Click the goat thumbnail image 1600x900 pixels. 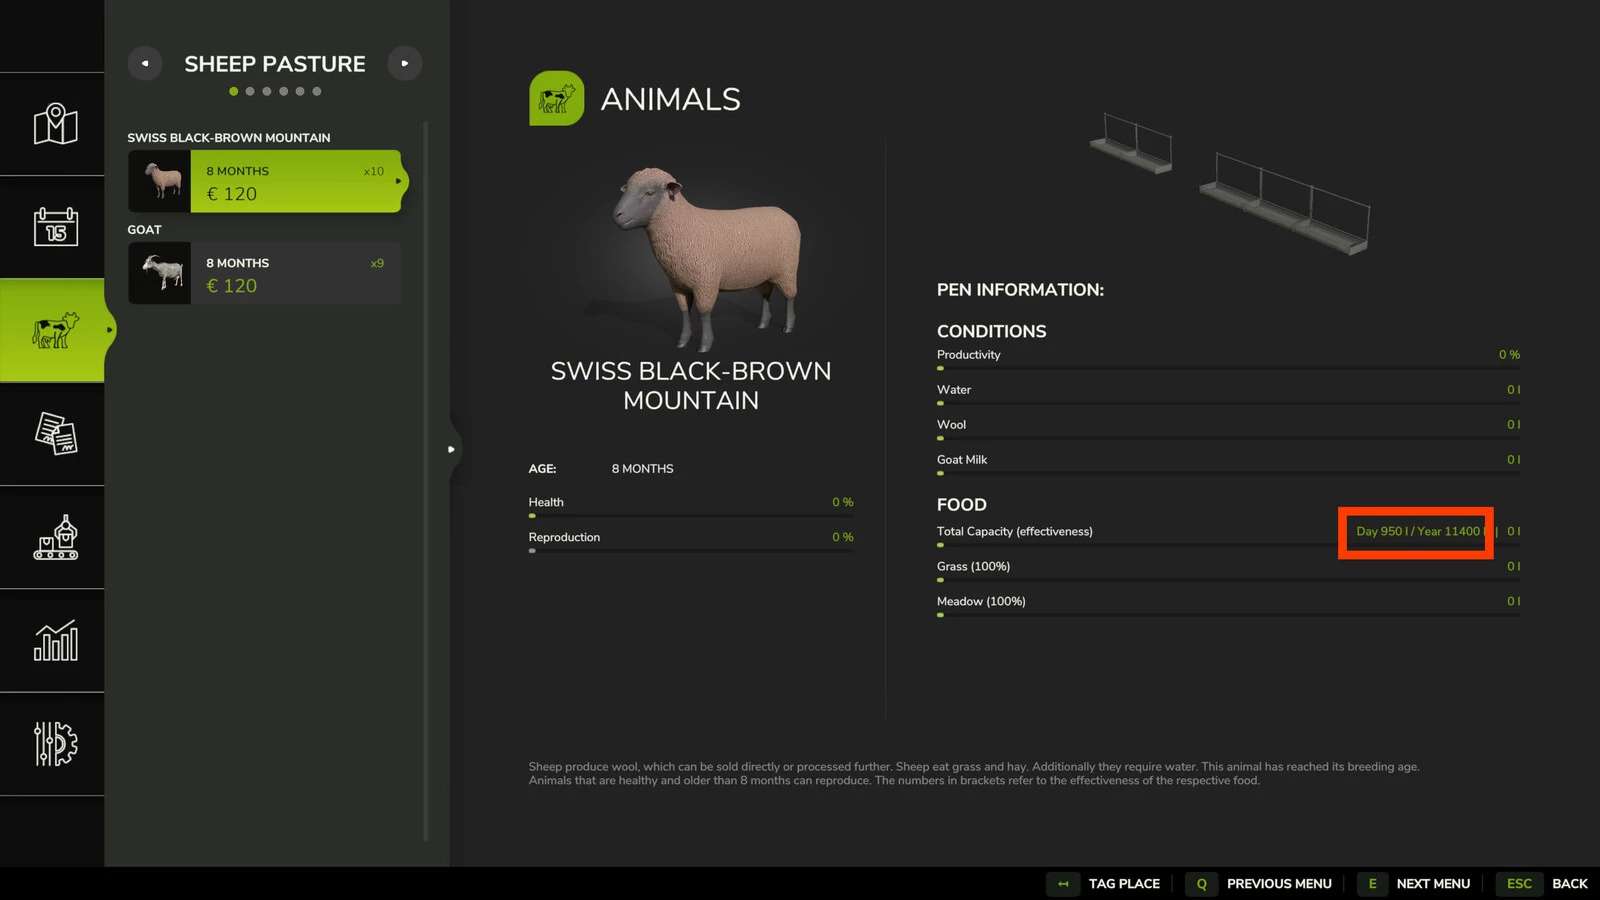pyautogui.click(x=160, y=273)
